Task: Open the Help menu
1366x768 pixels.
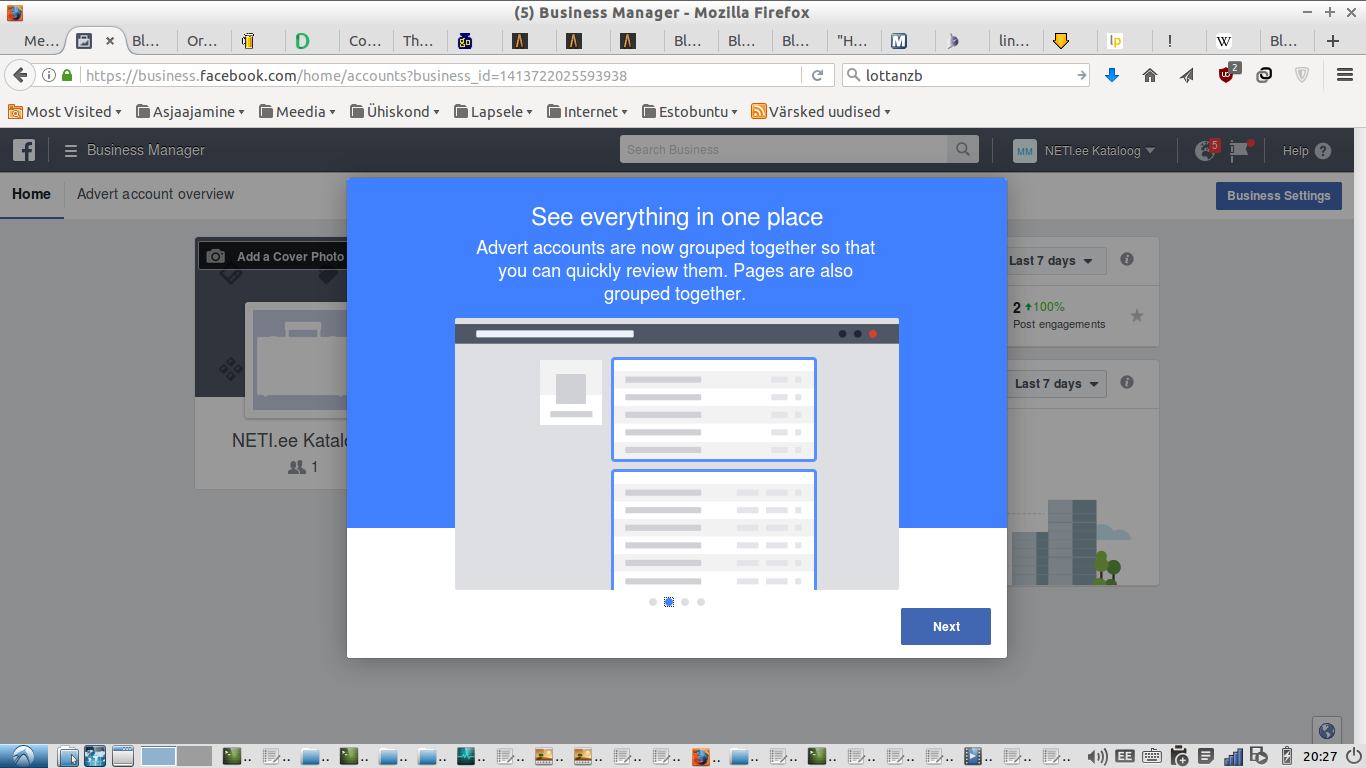Action: [x=1307, y=151]
